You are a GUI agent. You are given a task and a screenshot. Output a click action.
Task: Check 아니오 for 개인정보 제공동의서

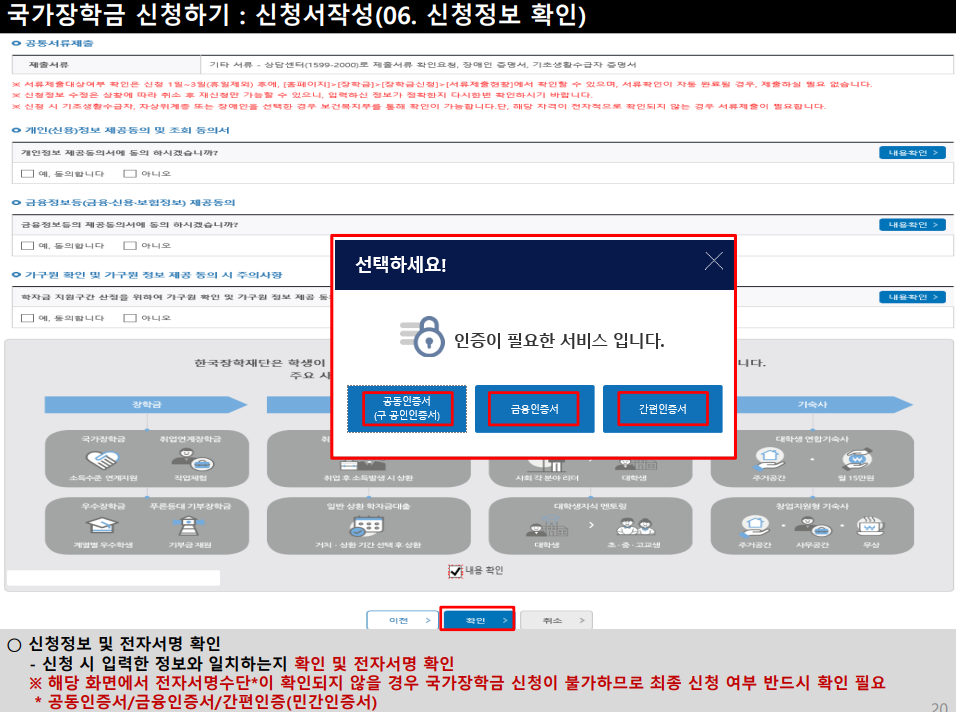click(x=130, y=174)
